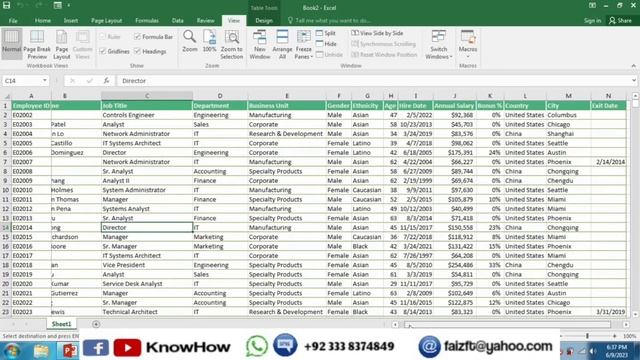Toggle the Gridlines checkbox

[x=103, y=51]
